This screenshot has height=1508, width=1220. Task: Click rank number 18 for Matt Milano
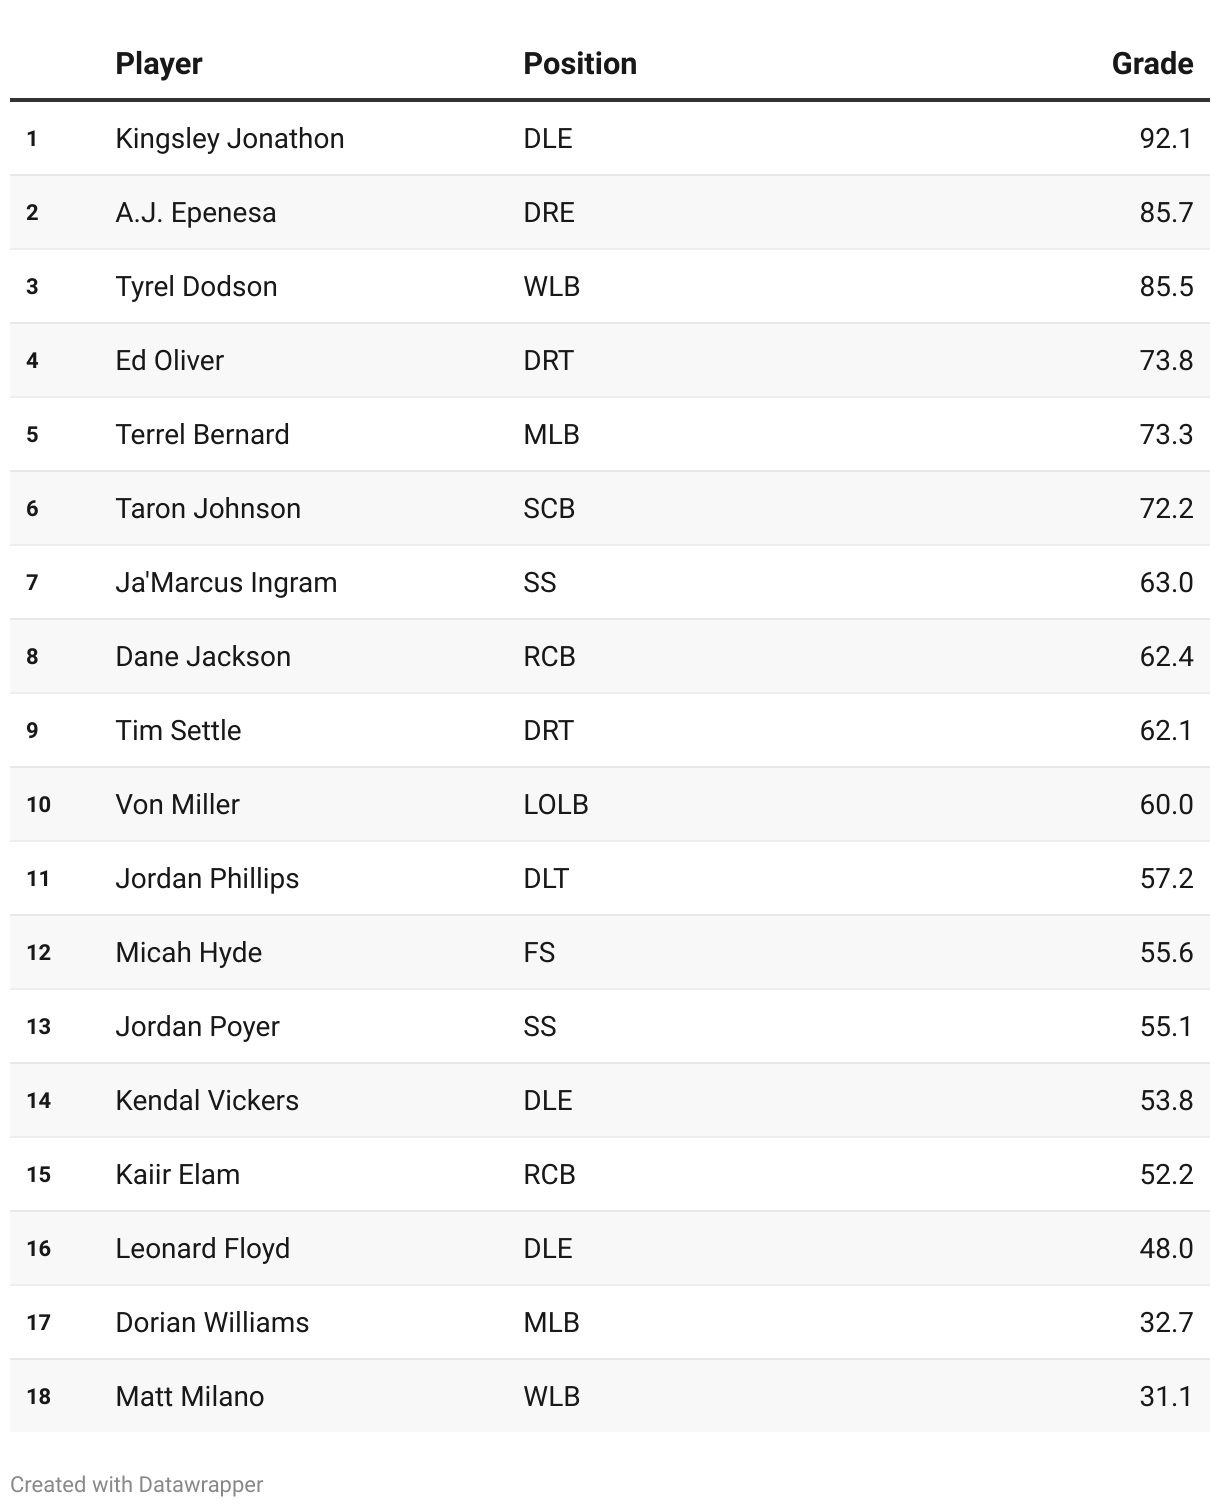(39, 1397)
